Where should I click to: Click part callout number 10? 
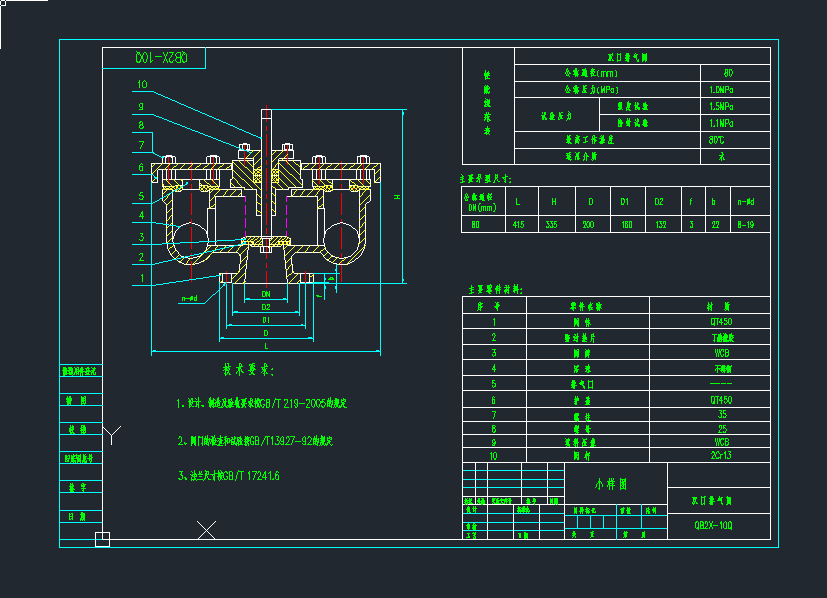tap(142, 85)
